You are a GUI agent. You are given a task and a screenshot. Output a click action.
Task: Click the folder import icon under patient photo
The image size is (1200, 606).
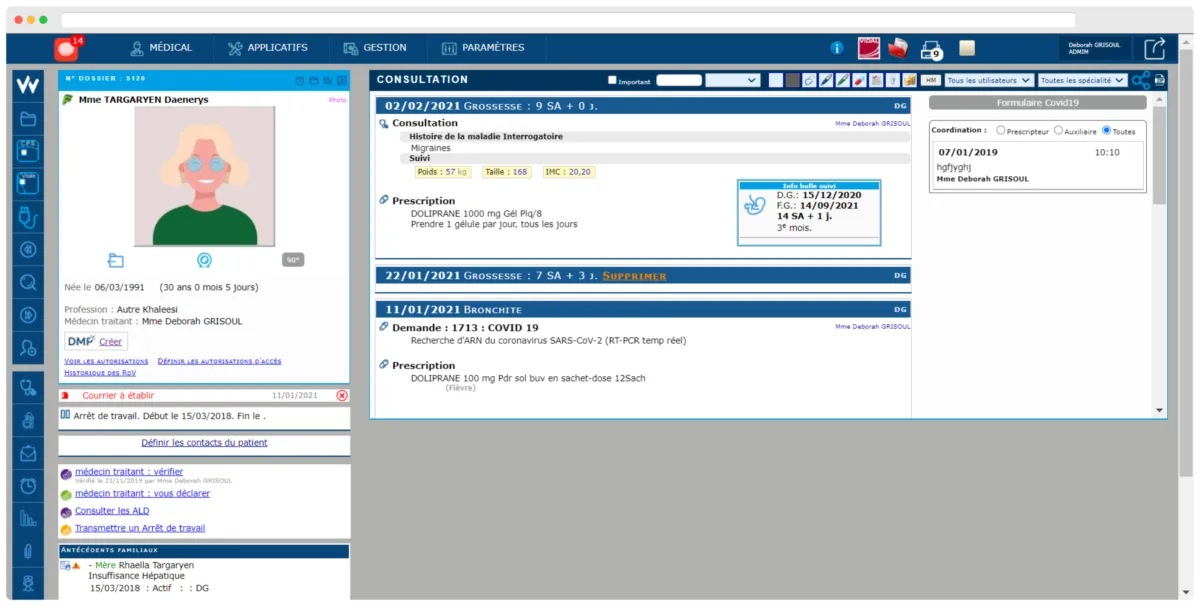pos(115,261)
